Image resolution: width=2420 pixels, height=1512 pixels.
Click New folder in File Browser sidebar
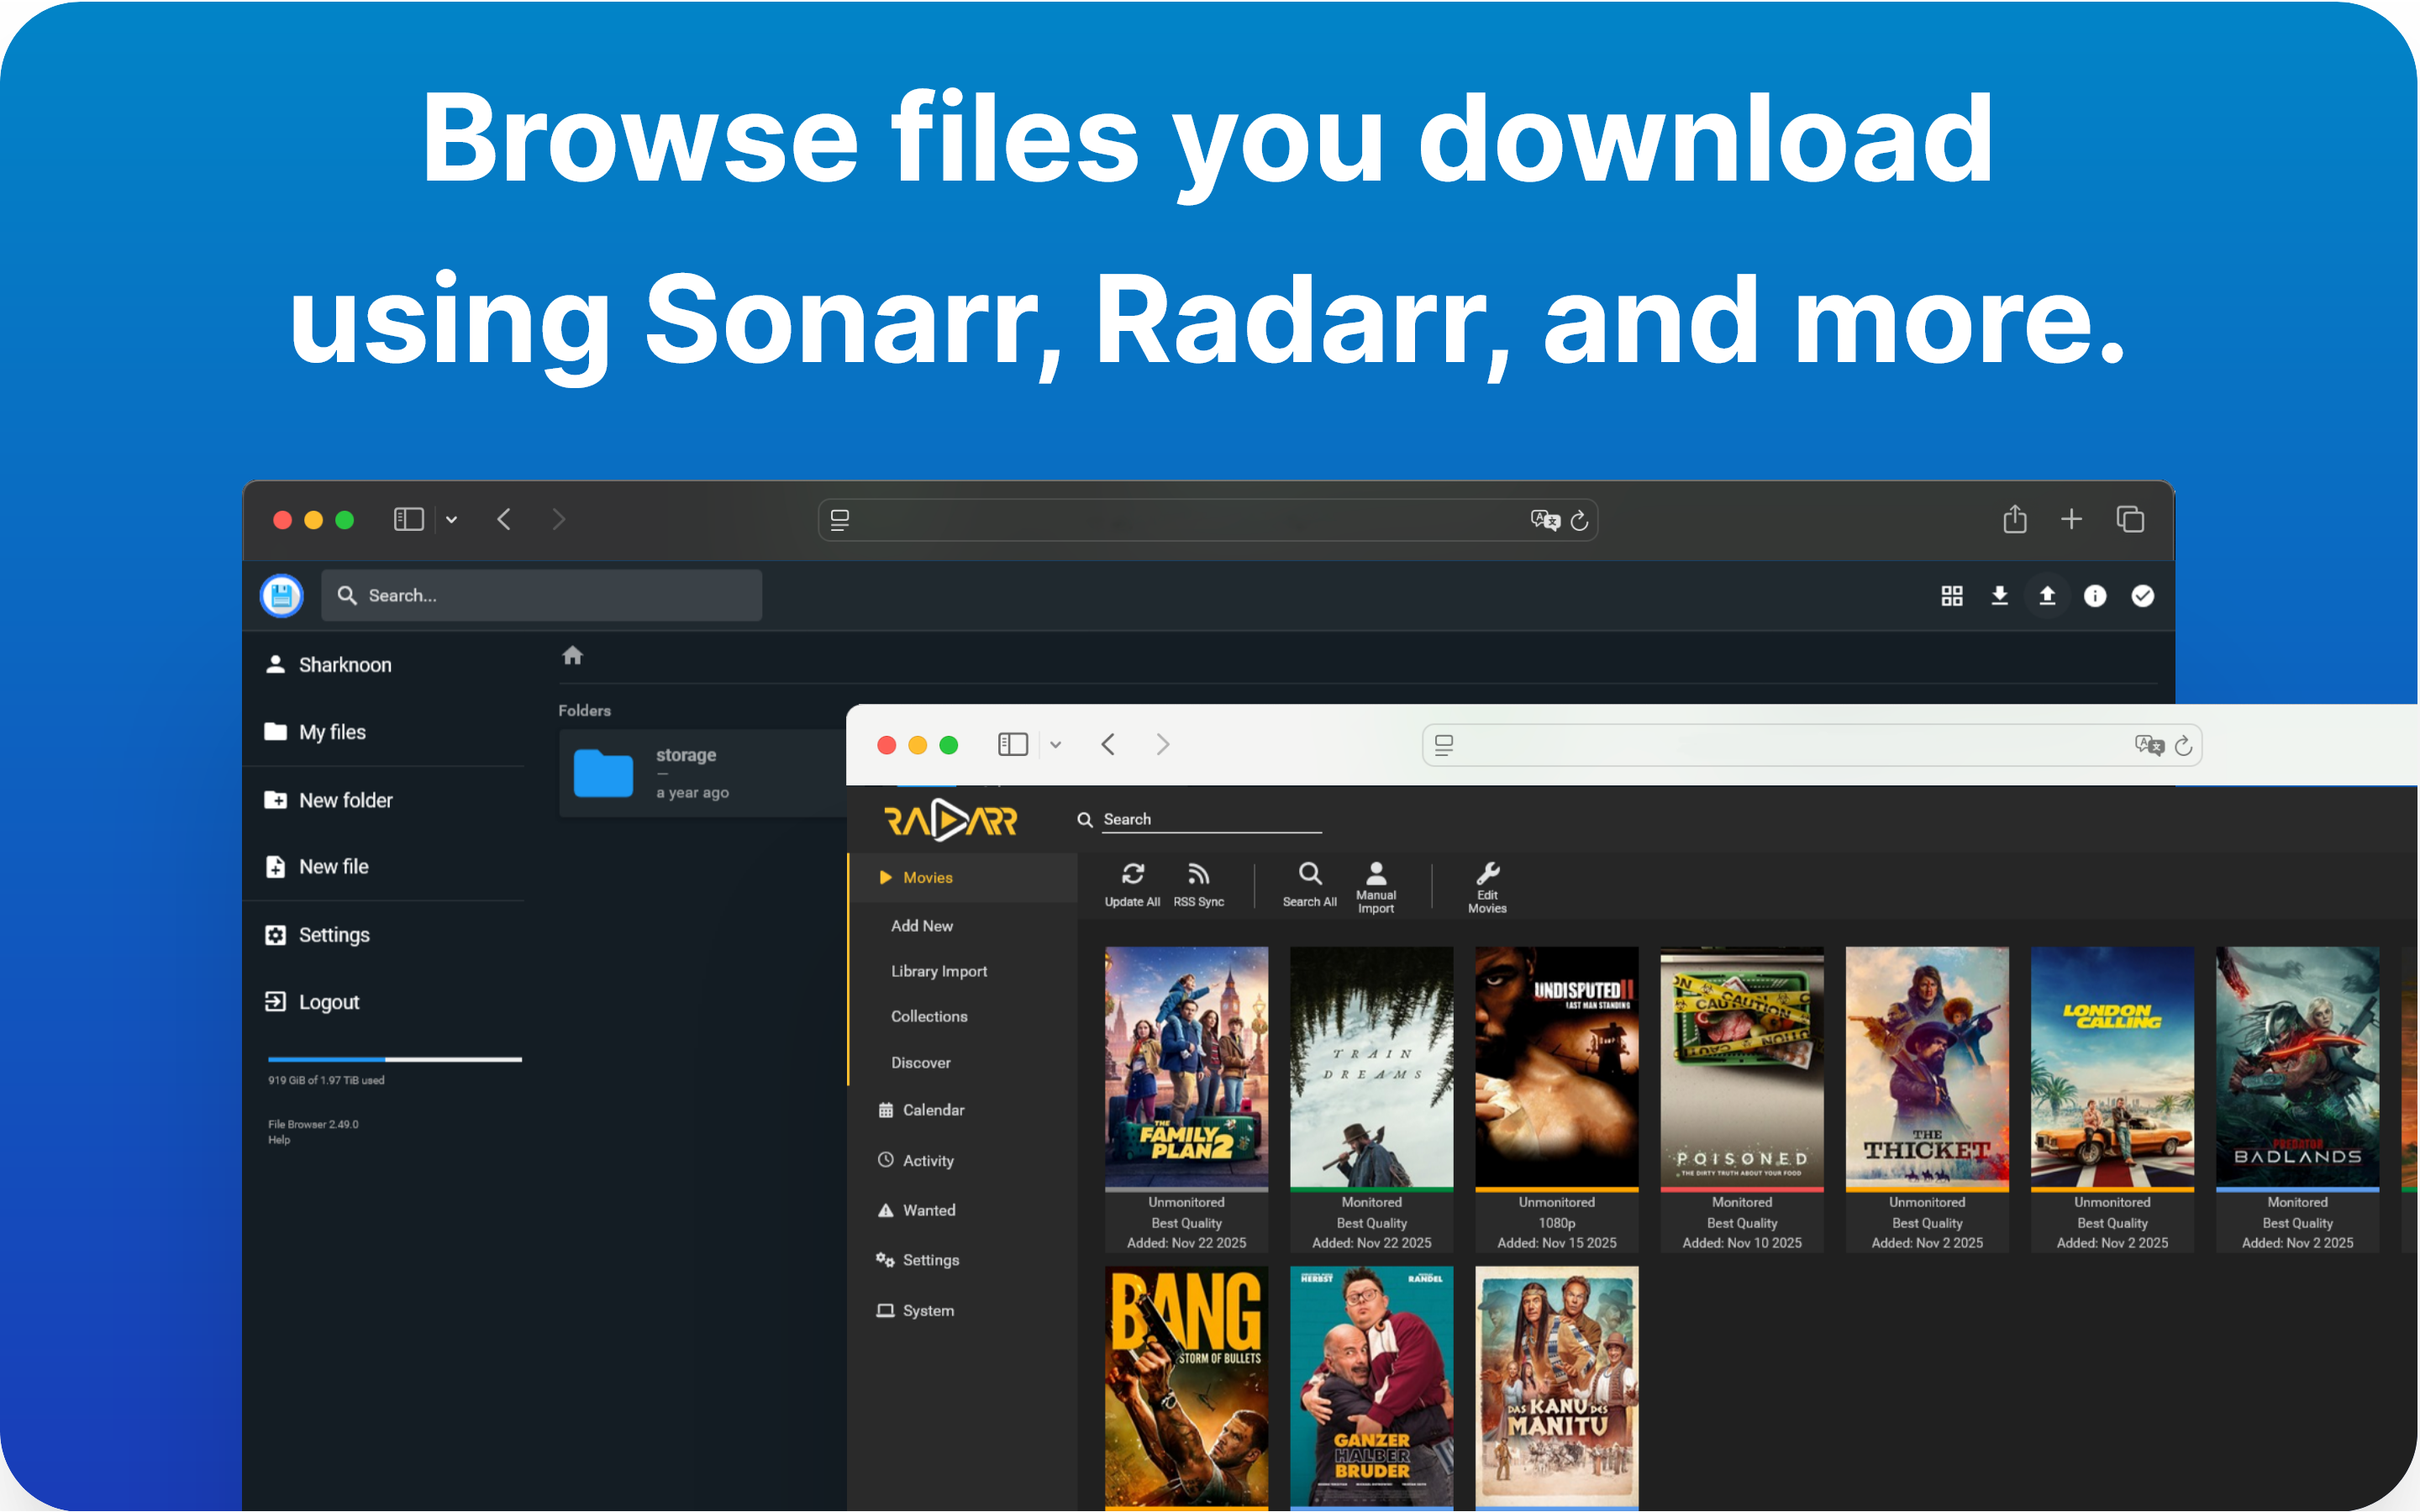[x=345, y=800]
